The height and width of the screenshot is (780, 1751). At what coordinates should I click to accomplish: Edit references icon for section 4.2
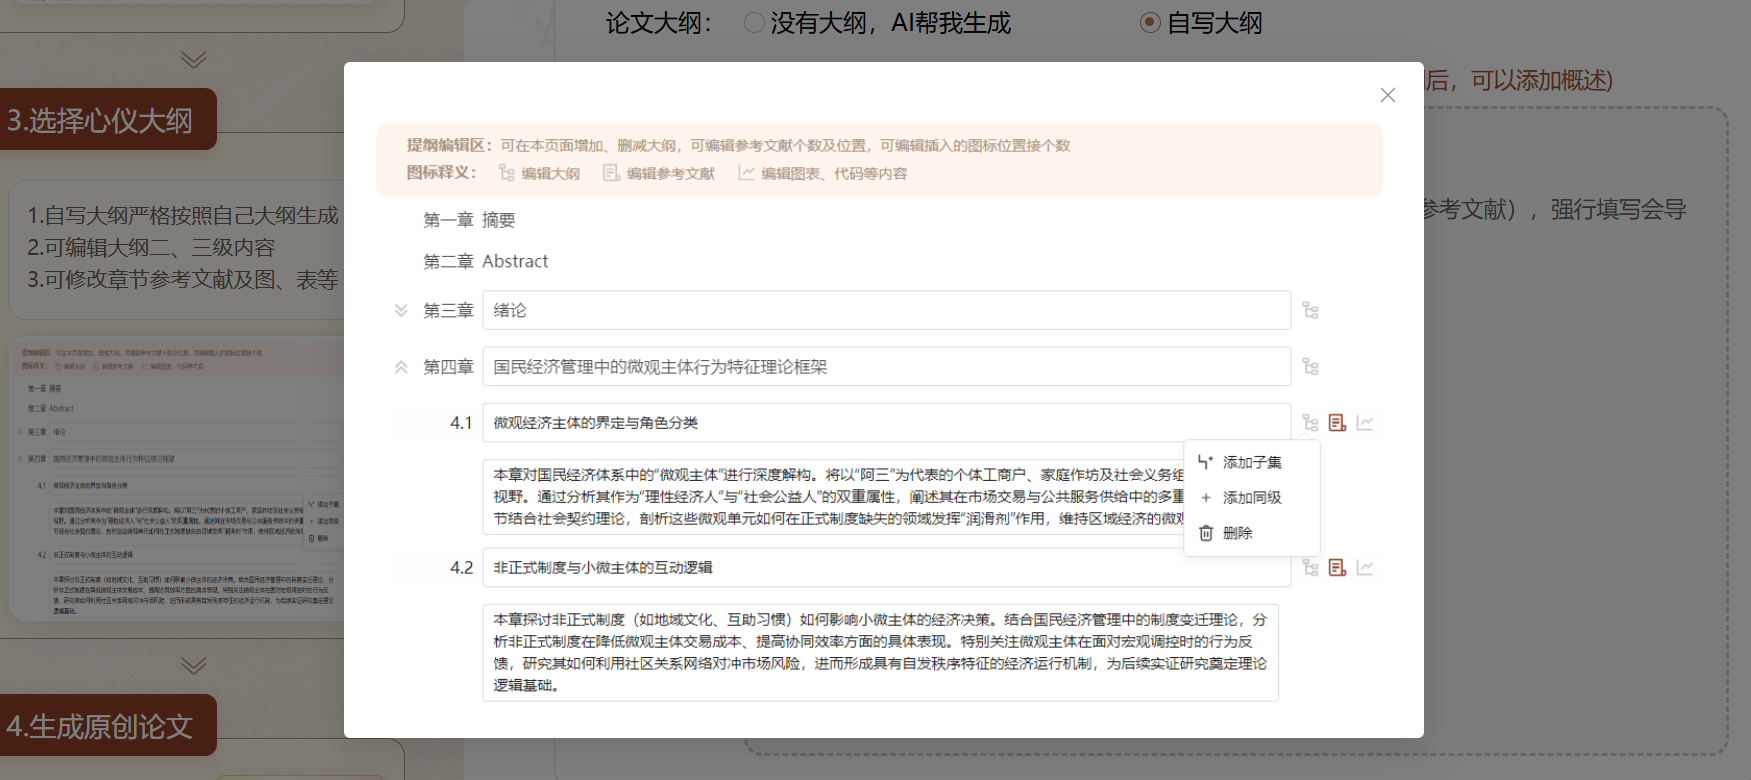[1337, 568]
